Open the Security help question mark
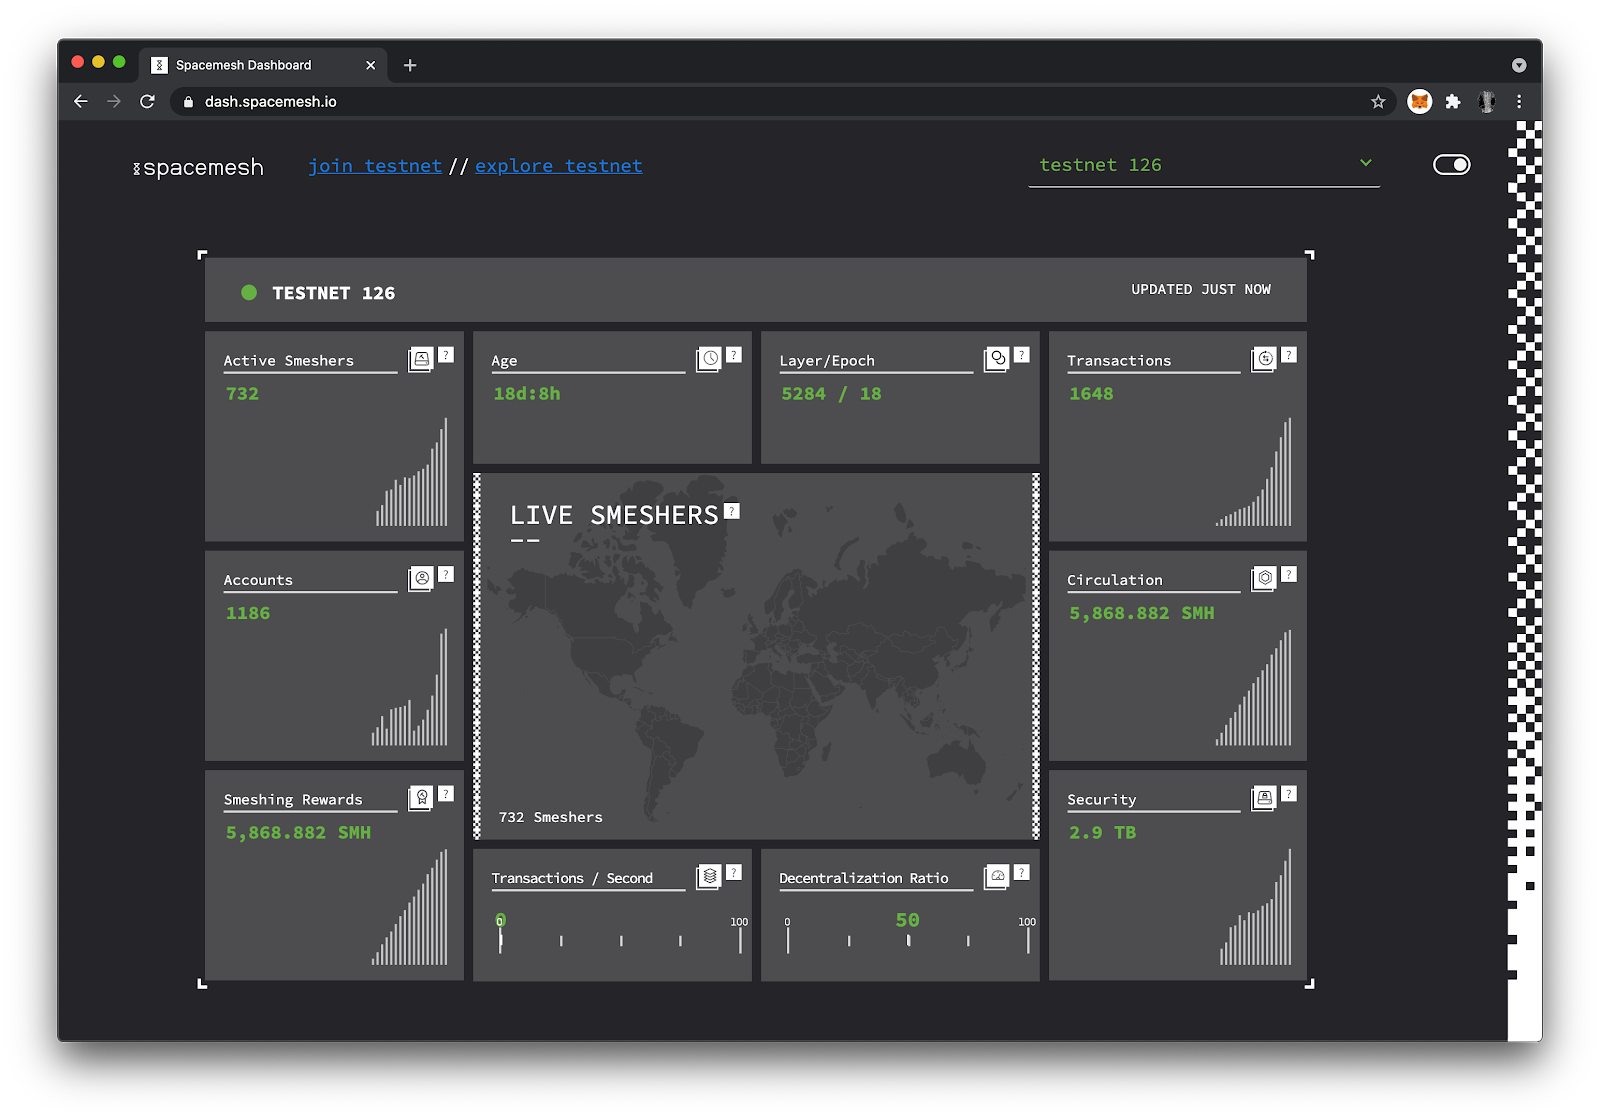 tap(1289, 793)
